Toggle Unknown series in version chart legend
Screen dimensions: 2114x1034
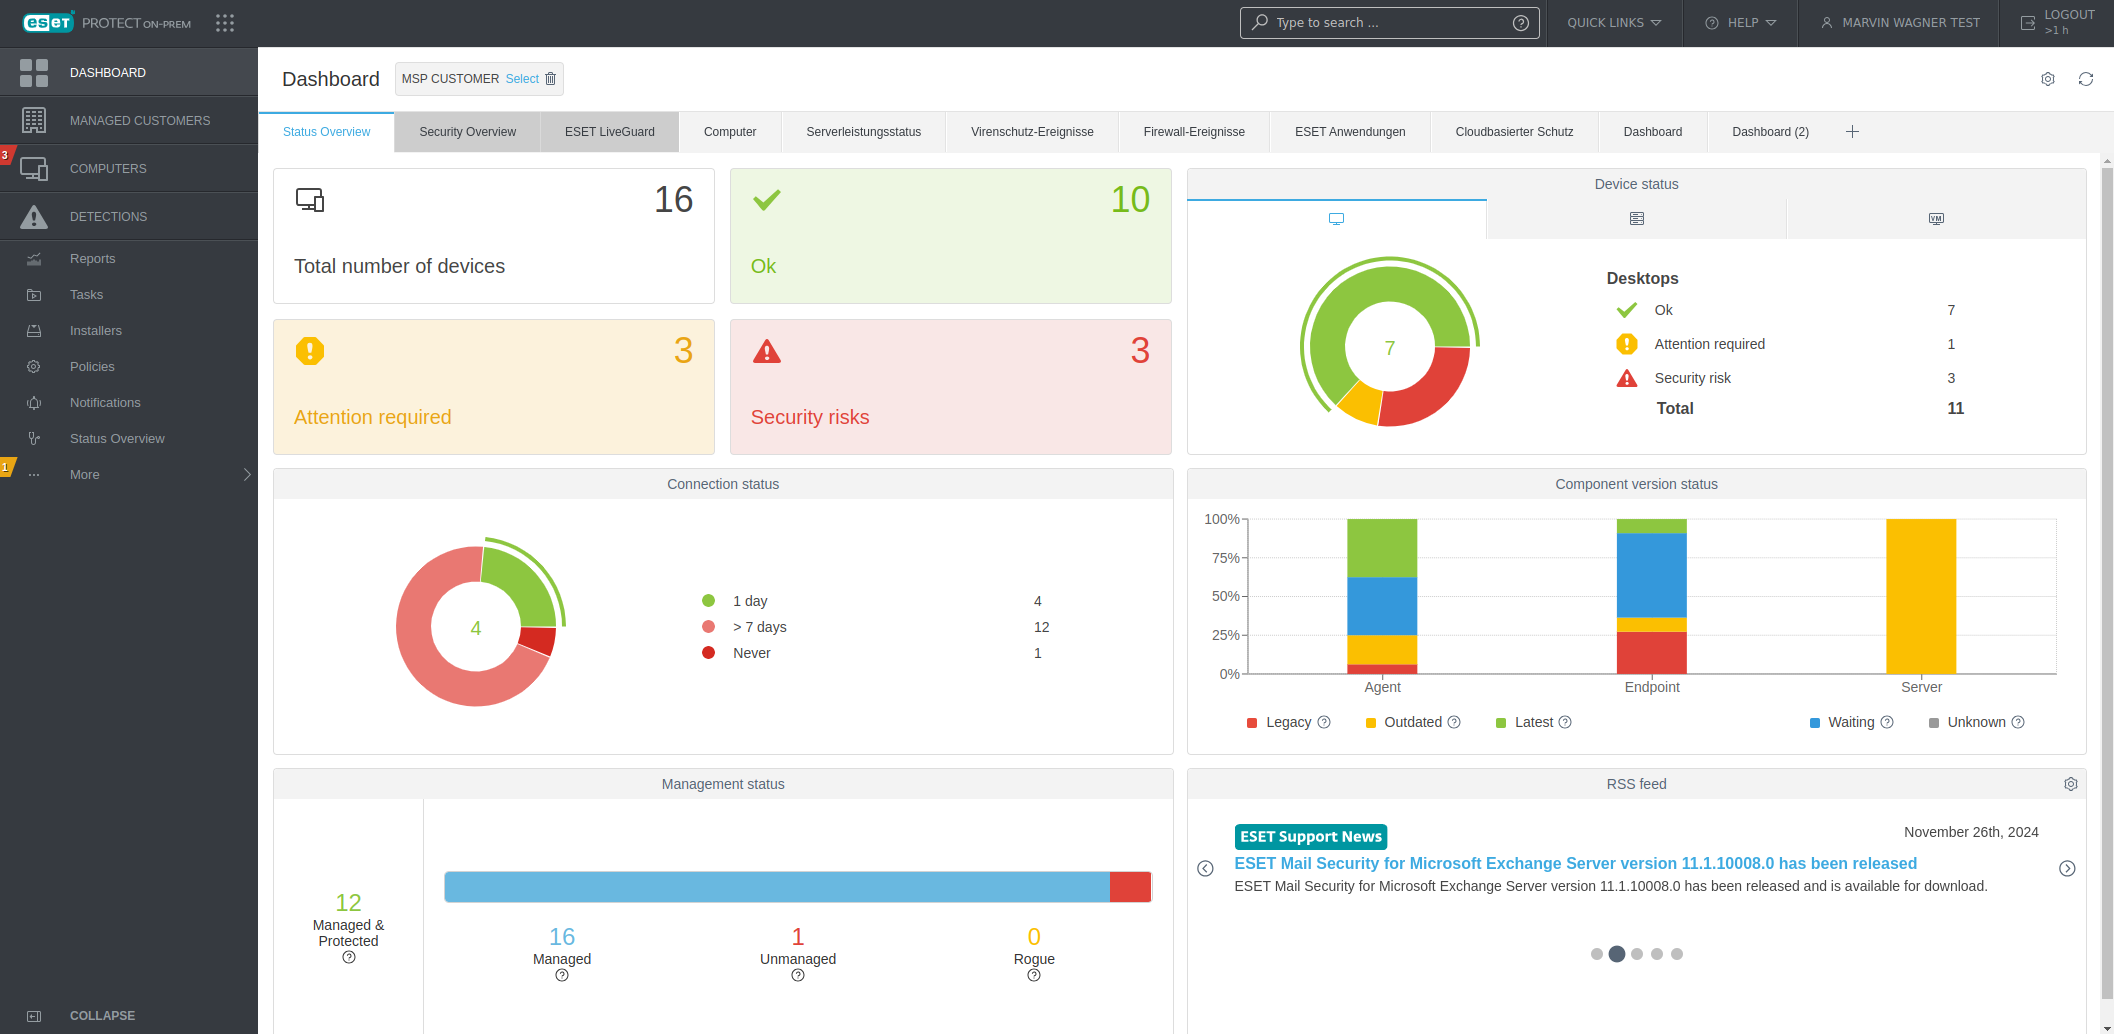1967,722
